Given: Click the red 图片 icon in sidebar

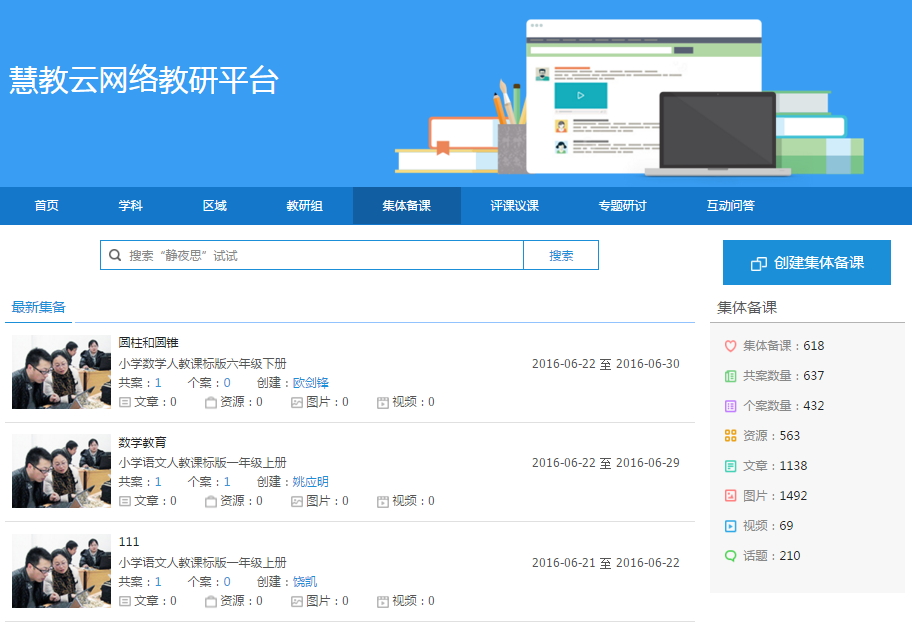Looking at the screenshot, I should (x=730, y=496).
